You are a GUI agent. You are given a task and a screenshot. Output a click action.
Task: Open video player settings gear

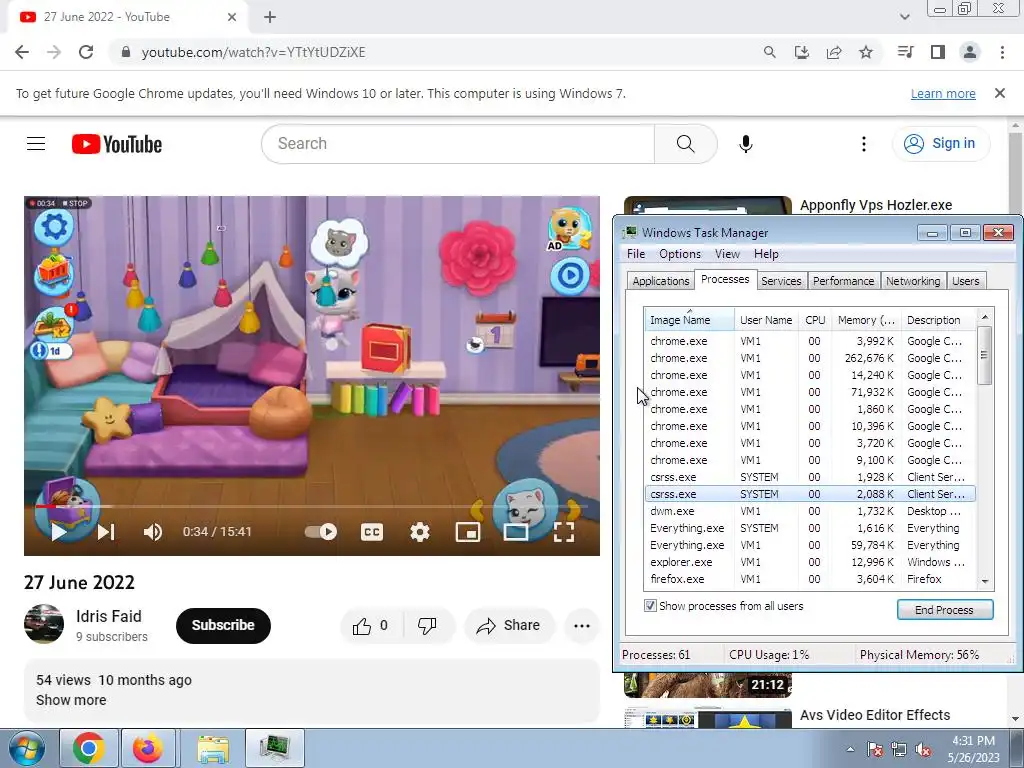point(419,532)
